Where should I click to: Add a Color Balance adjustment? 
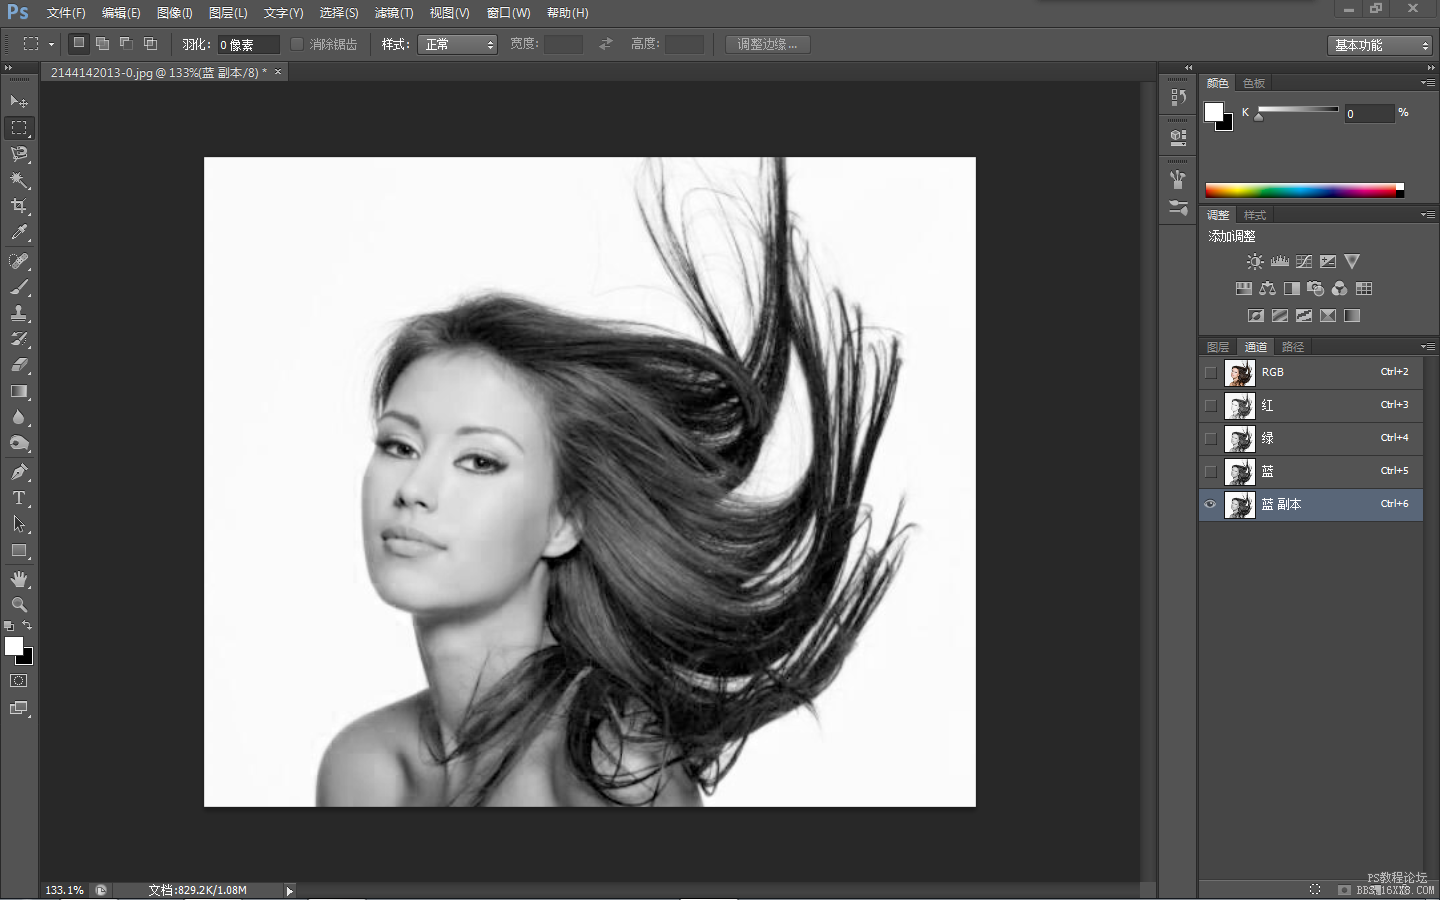tap(1268, 288)
